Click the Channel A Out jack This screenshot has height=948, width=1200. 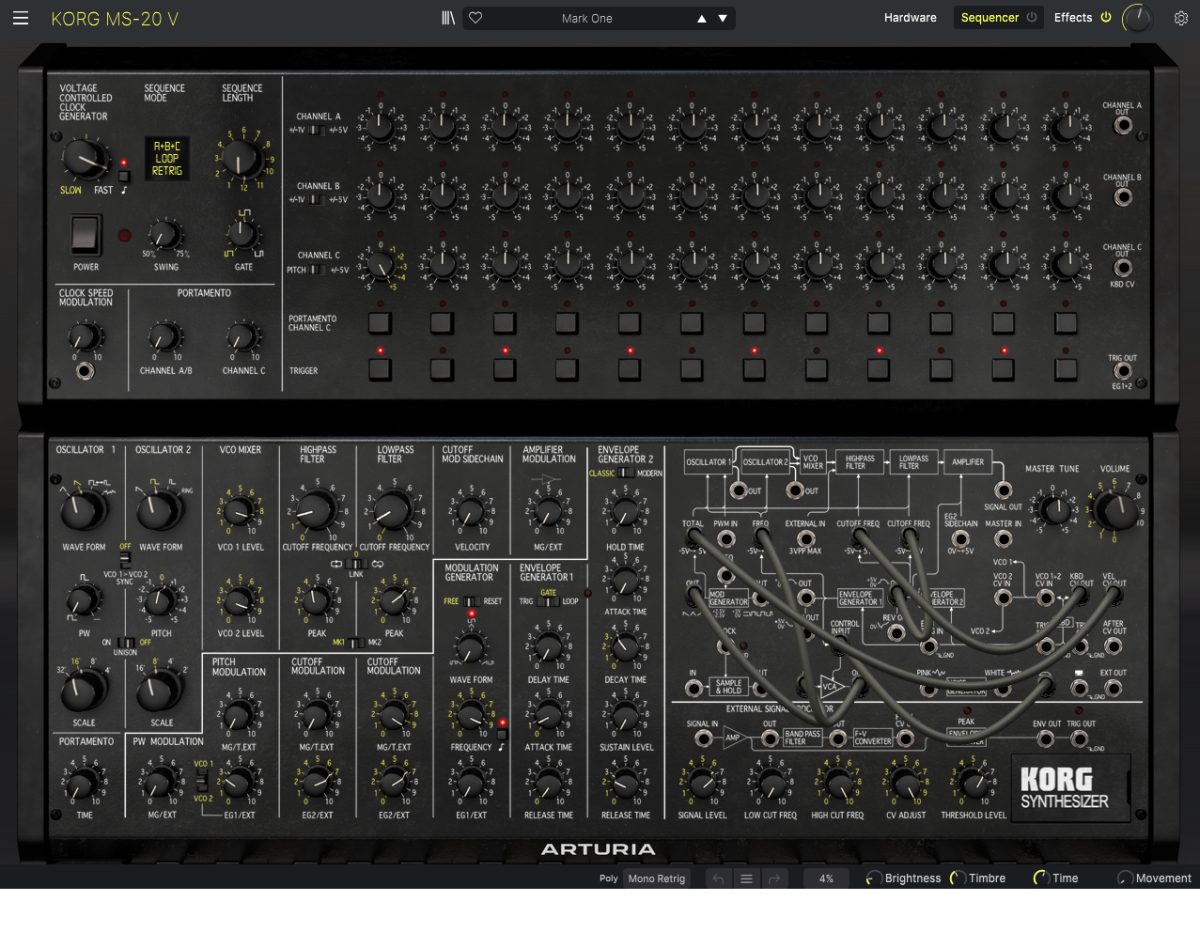pyautogui.click(x=1123, y=127)
